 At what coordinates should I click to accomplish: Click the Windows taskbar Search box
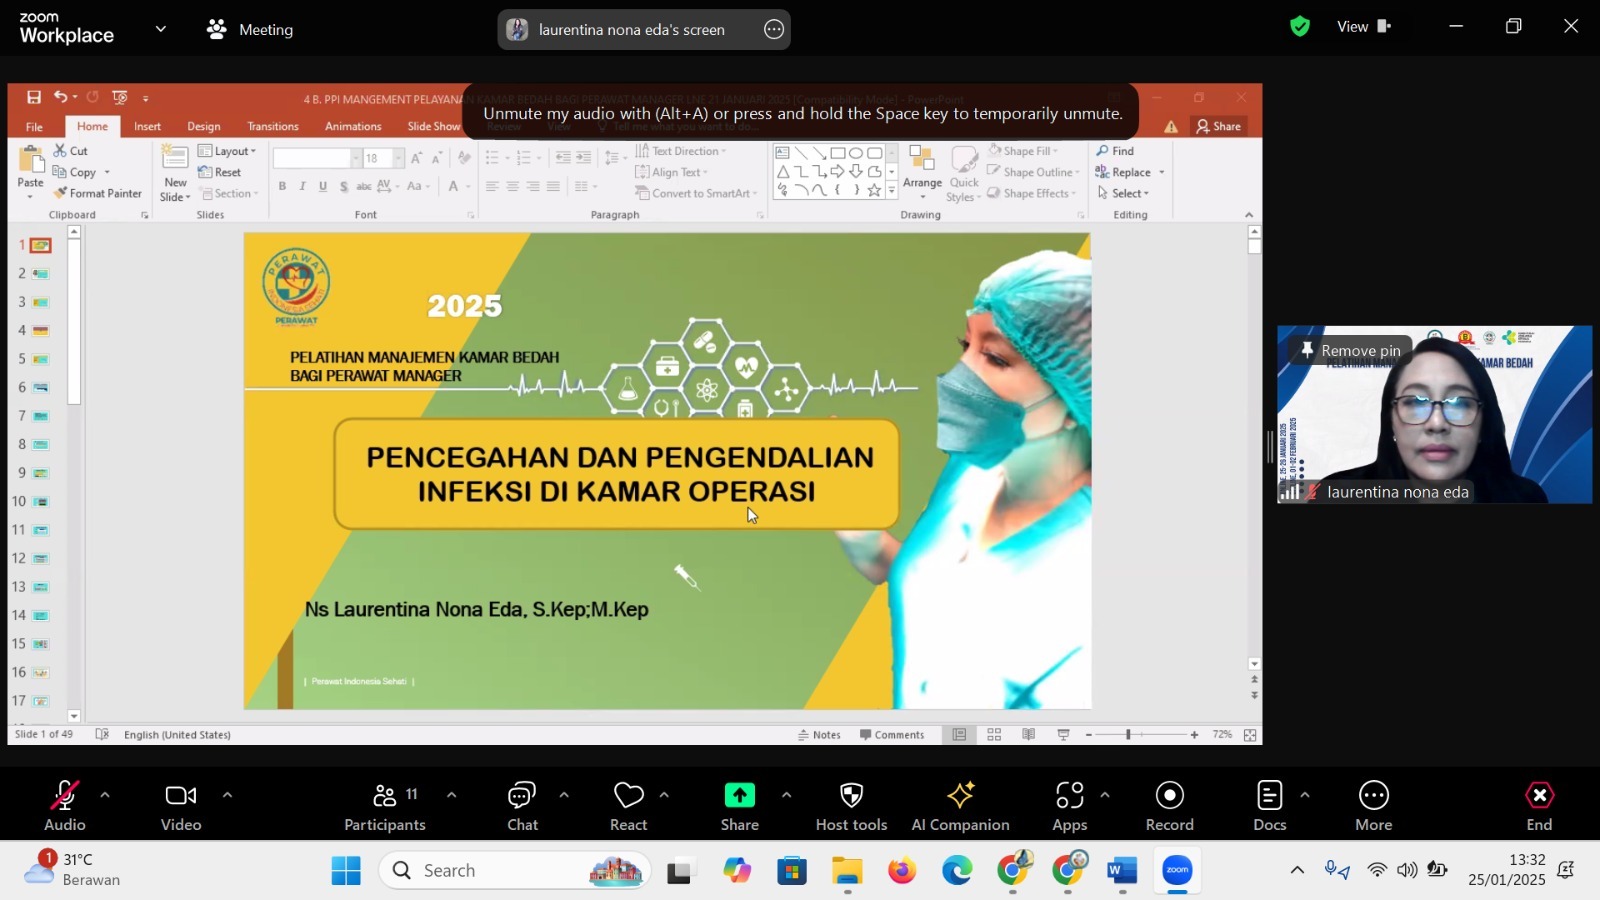[x=514, y=871]
